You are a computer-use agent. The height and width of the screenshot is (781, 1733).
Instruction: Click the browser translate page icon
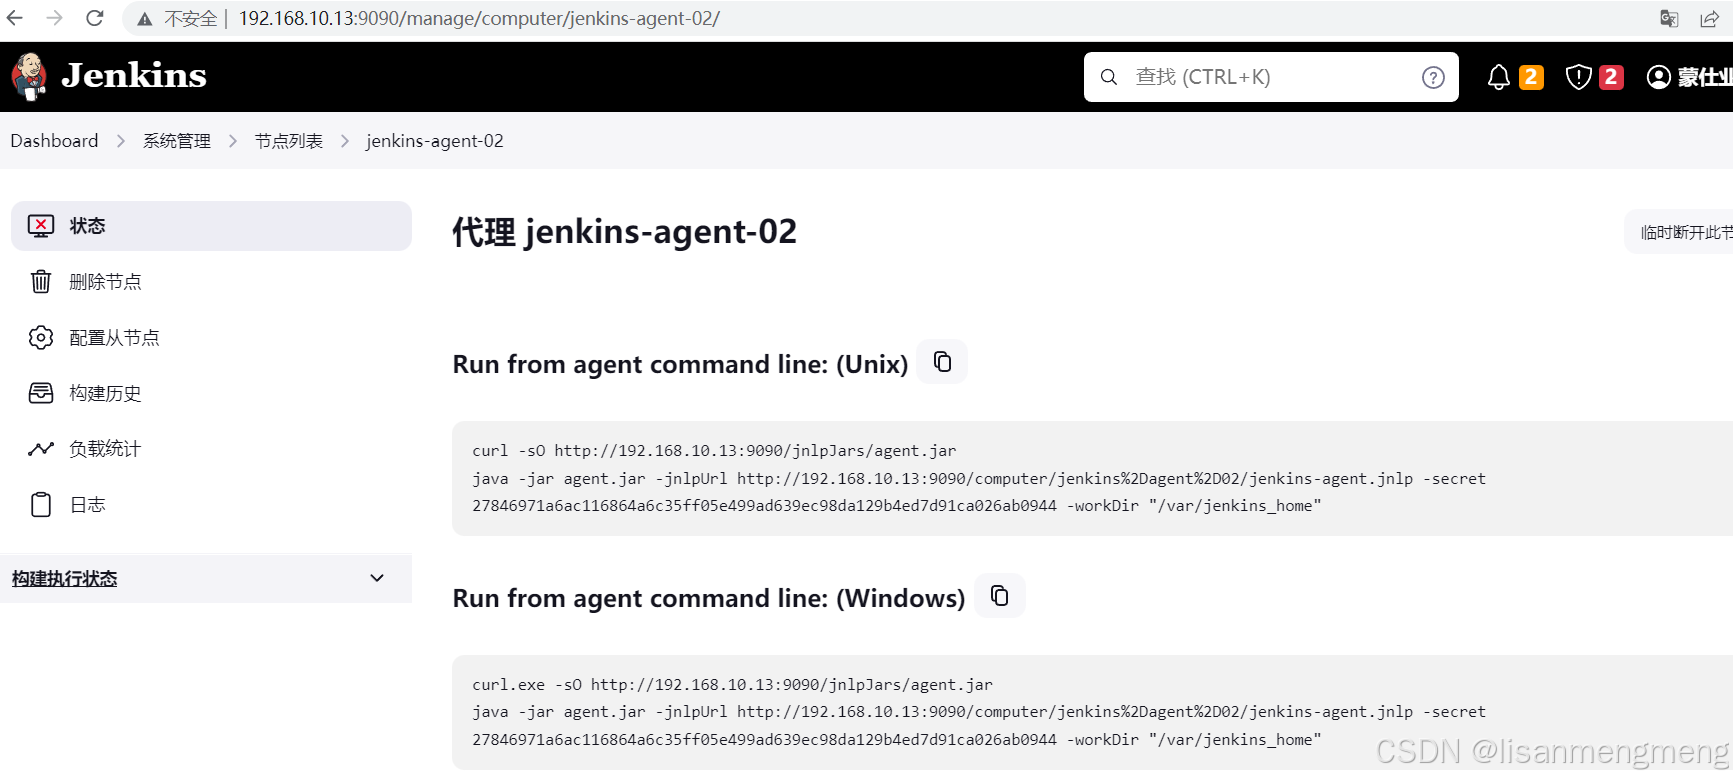click(1669, 19)
